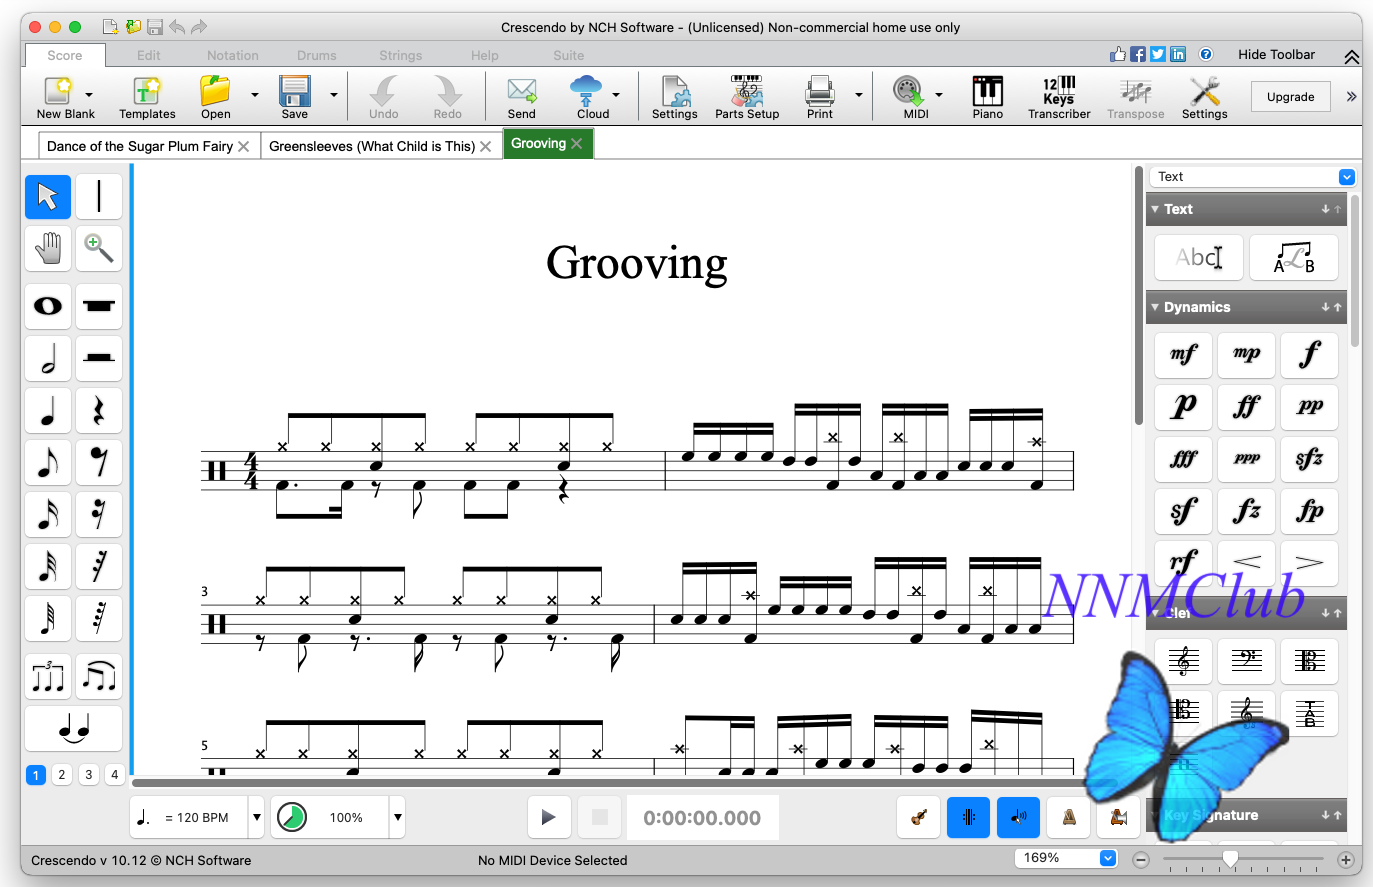Click the zoom in plus button
The width and height of the screenshot is (1373, 887).
click(x=1346, y=859)
